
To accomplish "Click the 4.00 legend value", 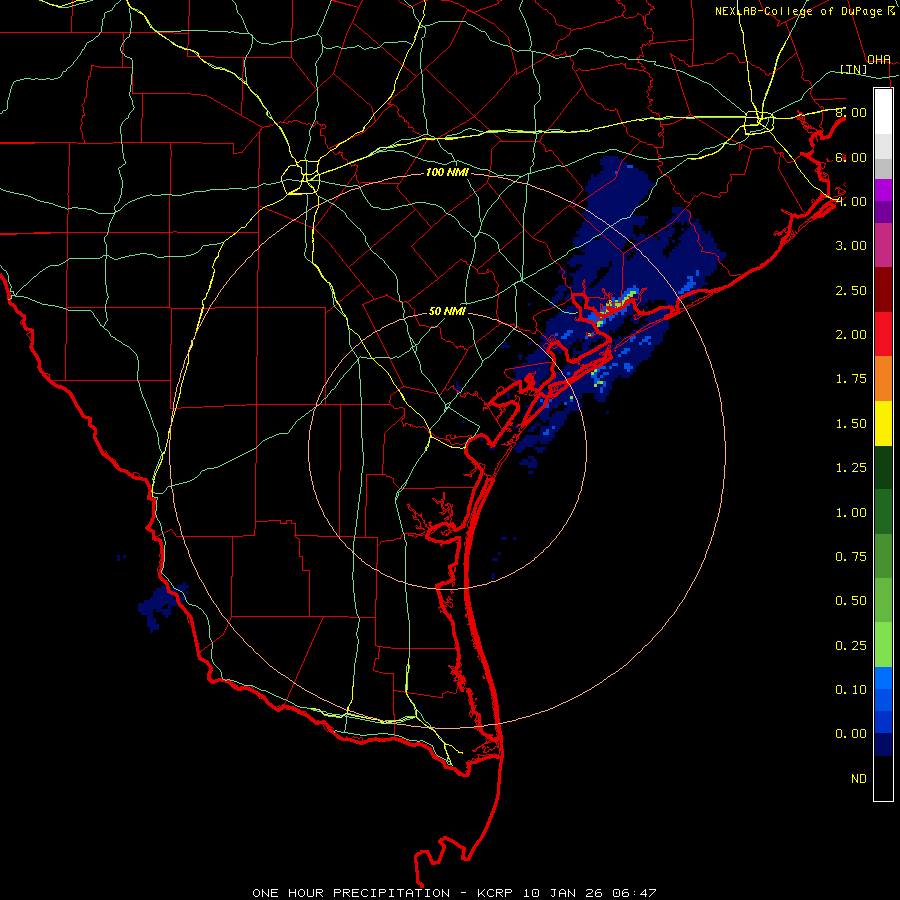I will tap(851, 201).
